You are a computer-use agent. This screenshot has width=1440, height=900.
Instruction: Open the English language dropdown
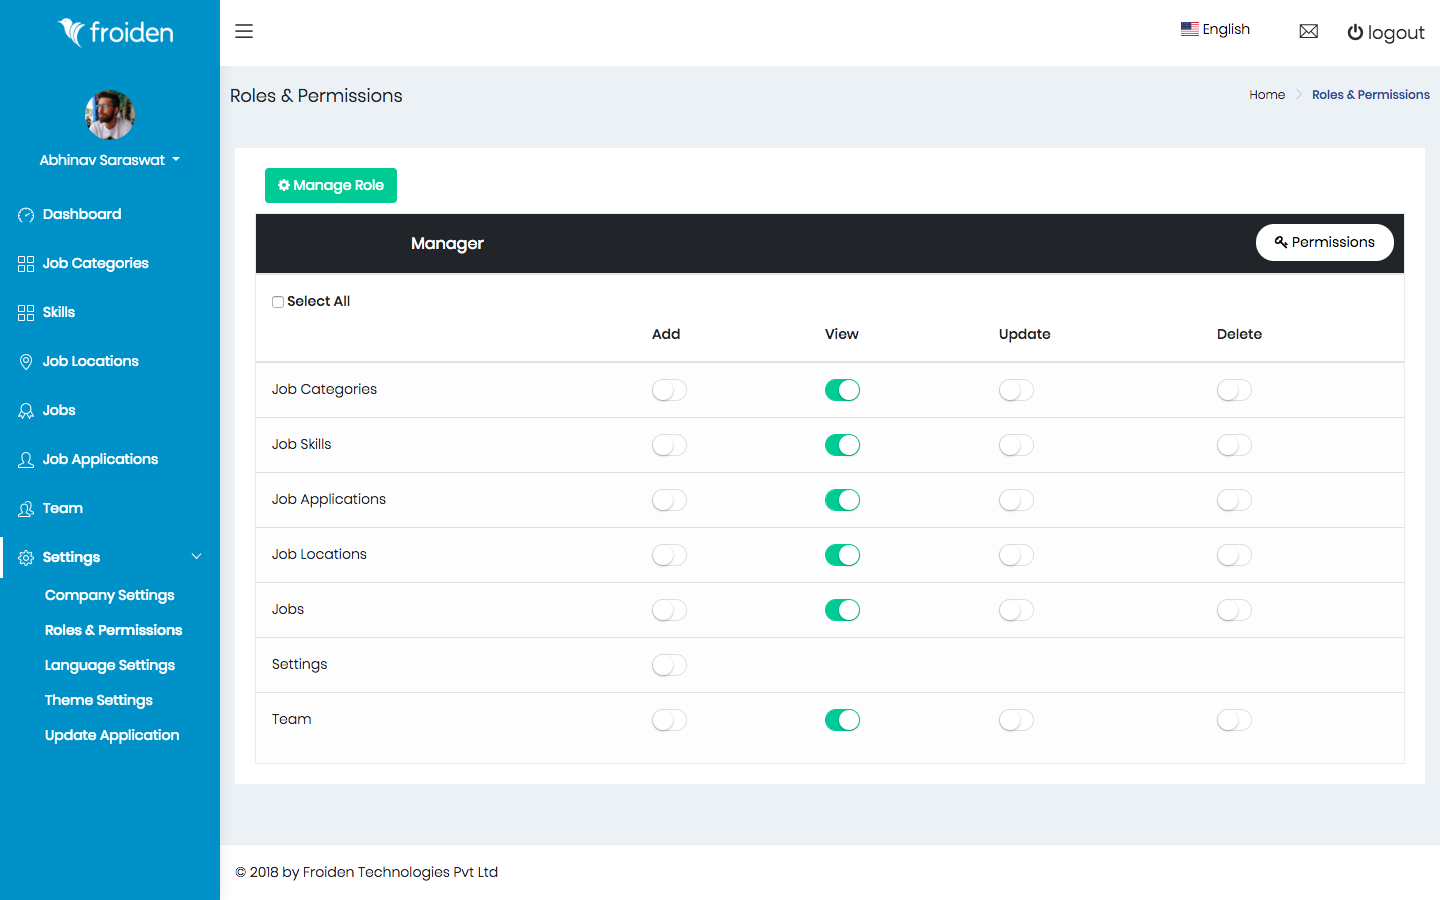(x=1215, y=29)
